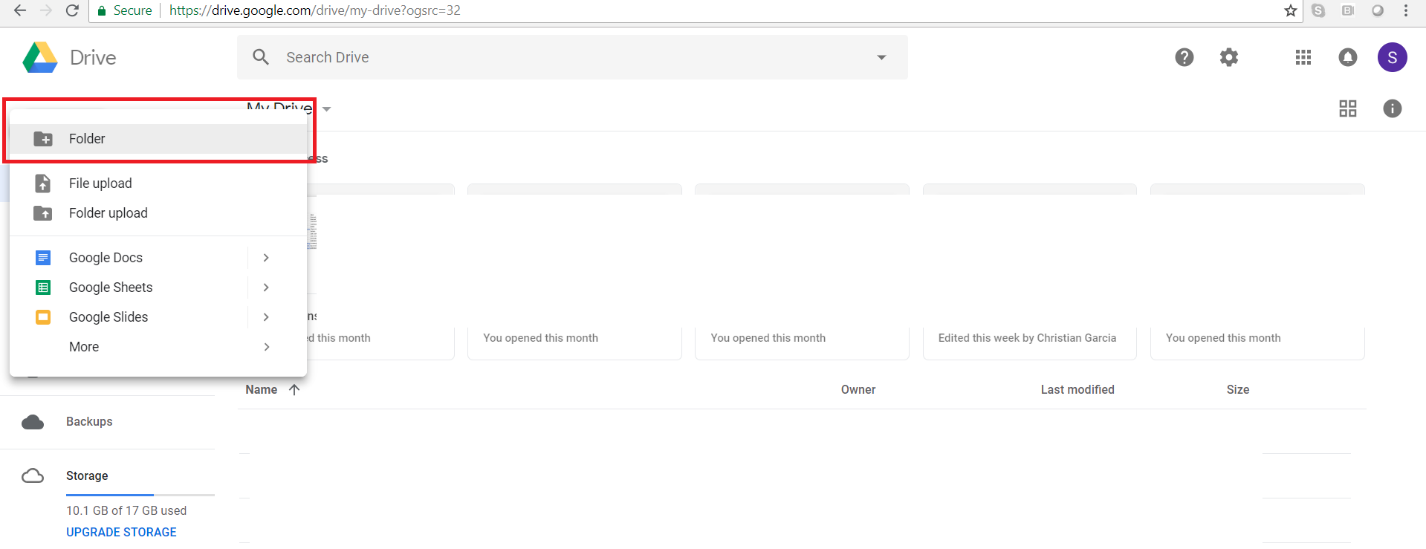The image size is (1426, 549).
Task: Click the search magnifier icon
Action: pyautogui.click(x=261, y=57)
